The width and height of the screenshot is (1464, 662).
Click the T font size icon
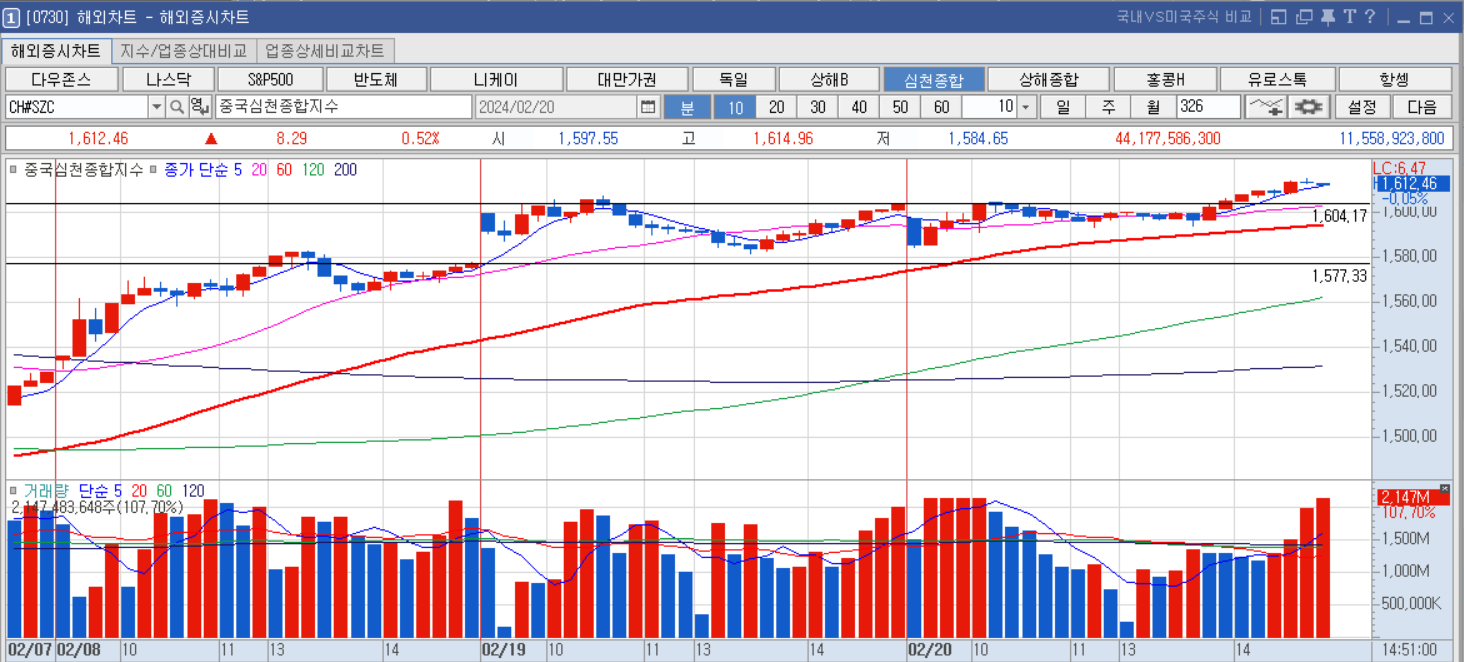coord(1350,16)
